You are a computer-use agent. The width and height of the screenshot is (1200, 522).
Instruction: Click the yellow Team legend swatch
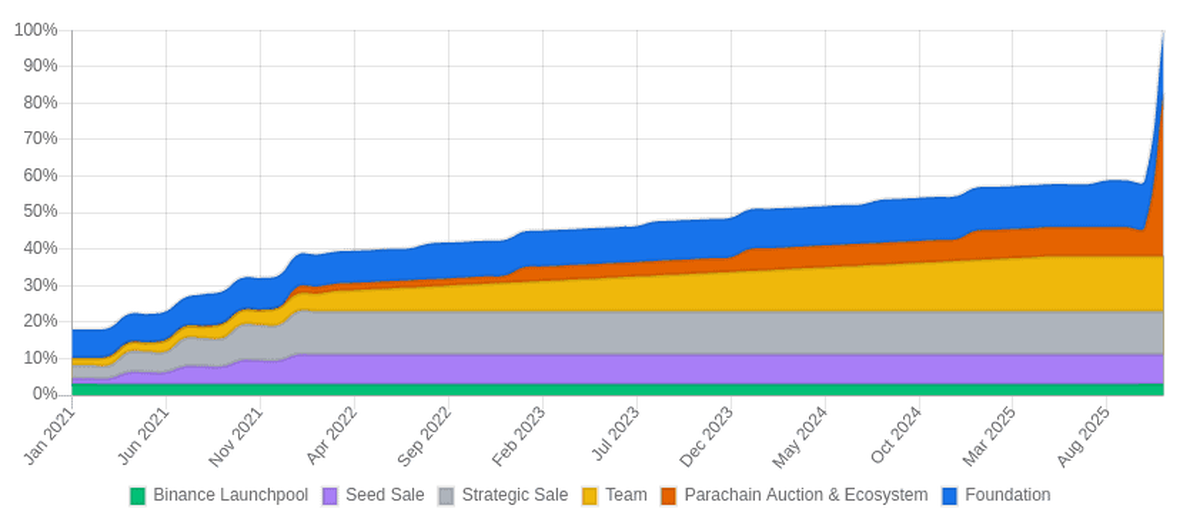coord(591,495)
